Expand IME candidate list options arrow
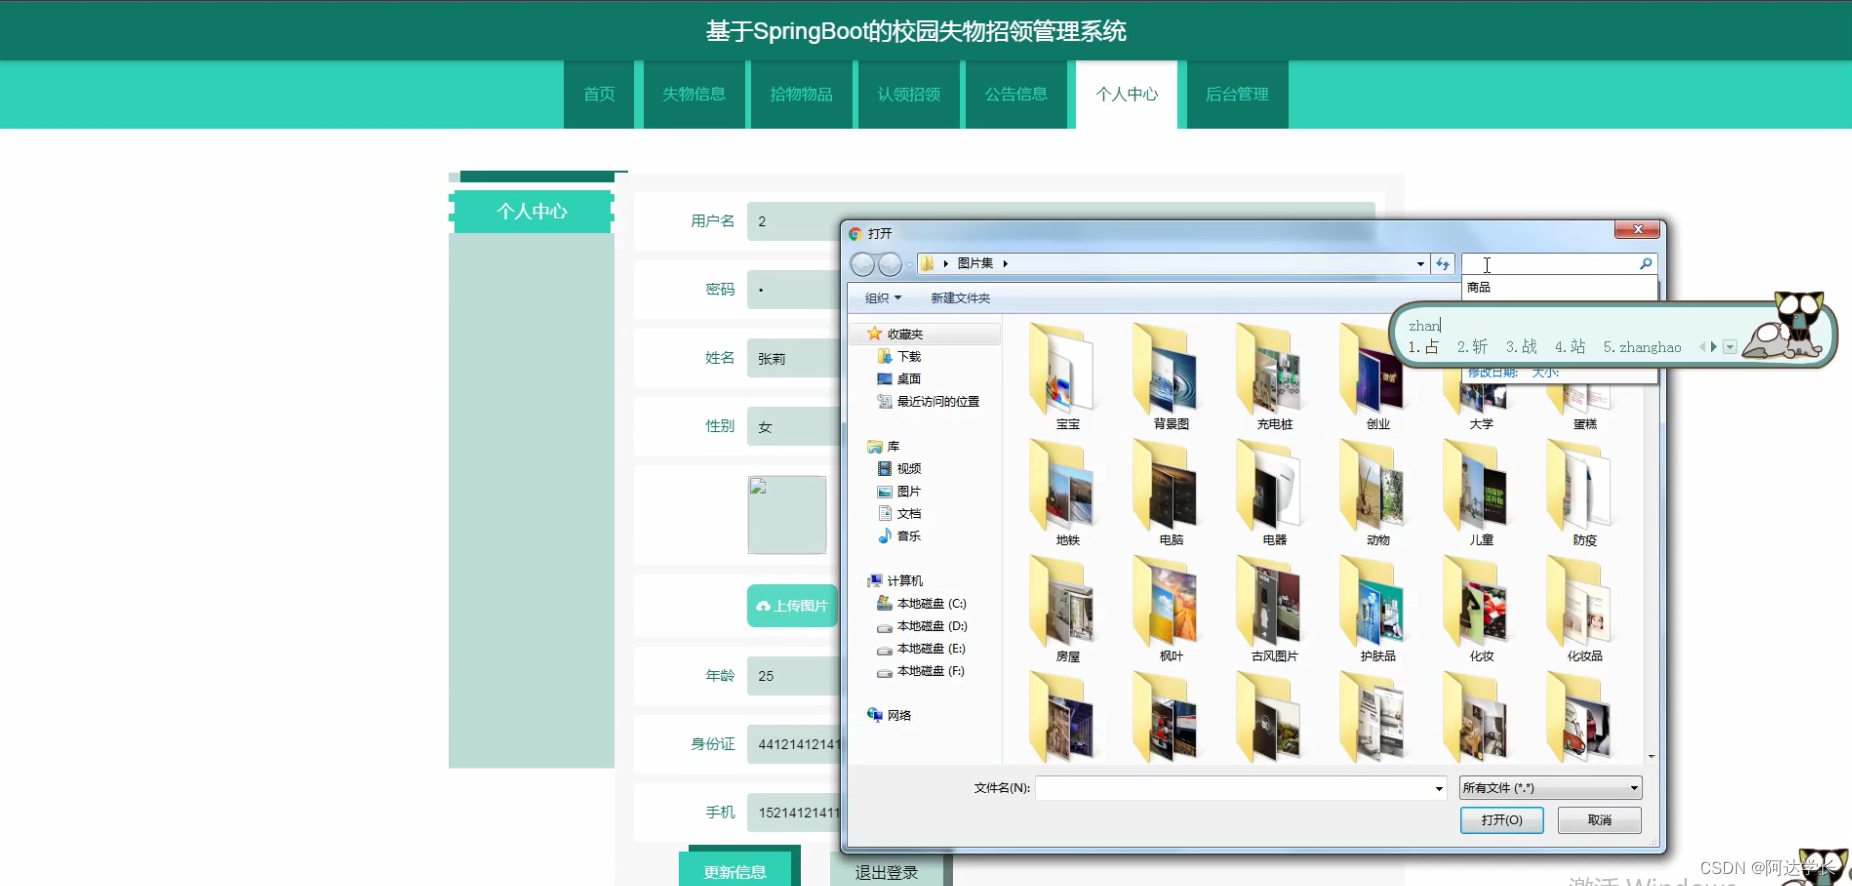 1730,347
